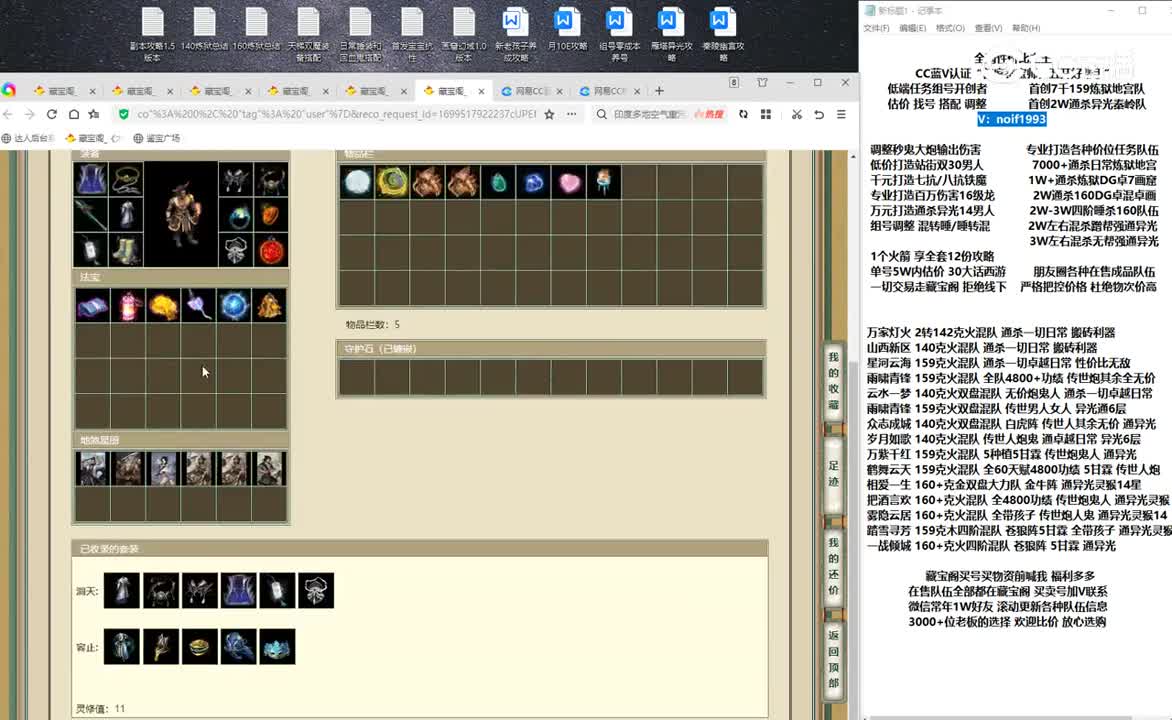1172x720 pixels.
Task: Click Notepad line starting 山西新区
Action: pos(981,348)
